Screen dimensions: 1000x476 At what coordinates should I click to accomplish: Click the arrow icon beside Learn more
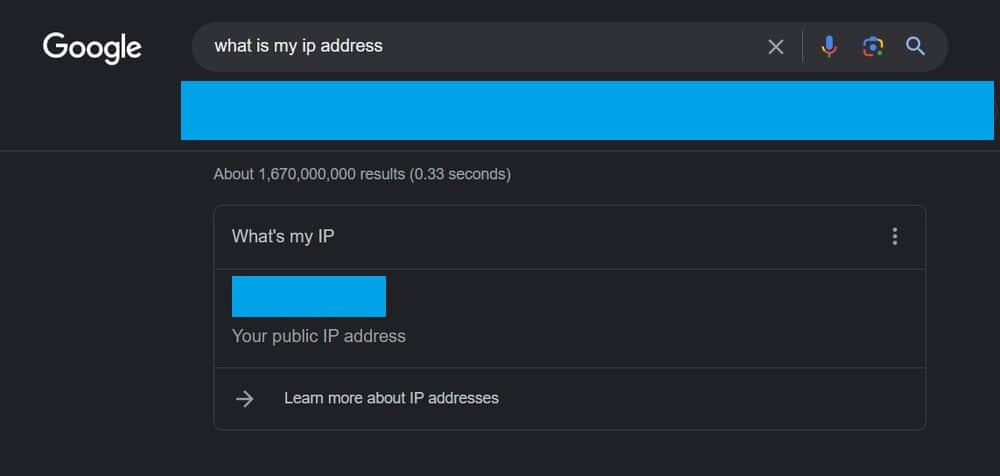click(245, 399)
